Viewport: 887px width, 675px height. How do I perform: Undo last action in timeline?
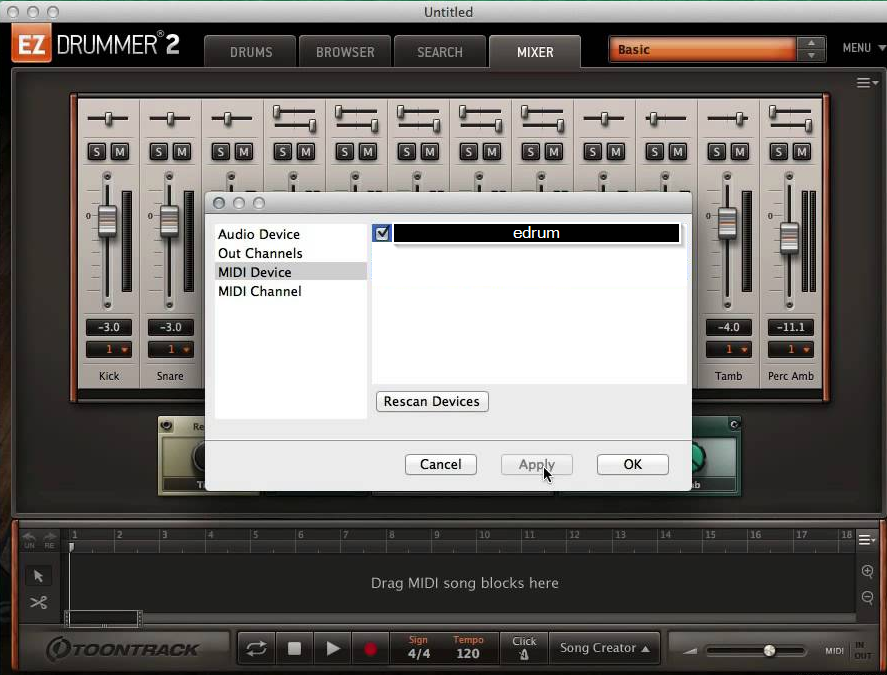[29, 540]
